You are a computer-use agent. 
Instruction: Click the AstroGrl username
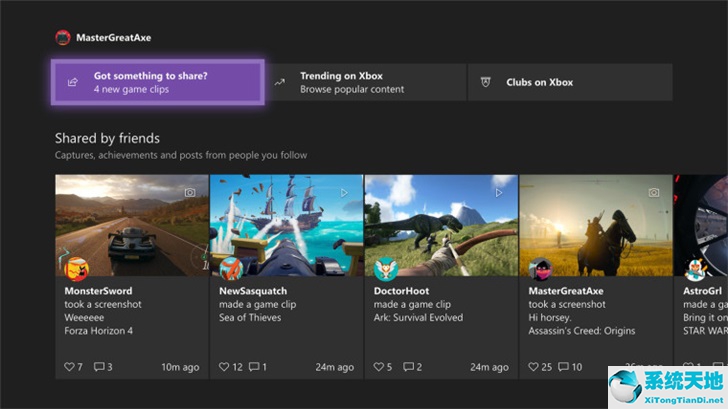[x=702, y=291]
